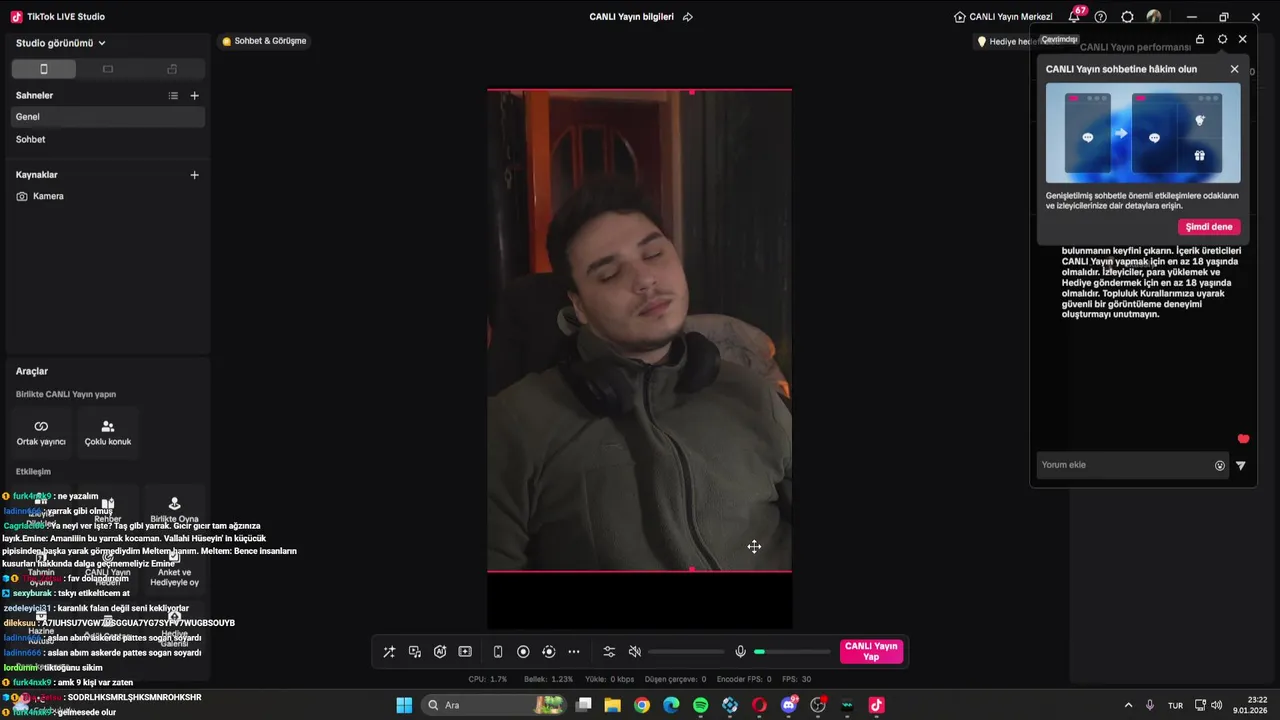This screenshot has width=1280, height=720.
Task: Click the Hediye hedefi lightbulb chip
Action: (x=1005, y=42)
